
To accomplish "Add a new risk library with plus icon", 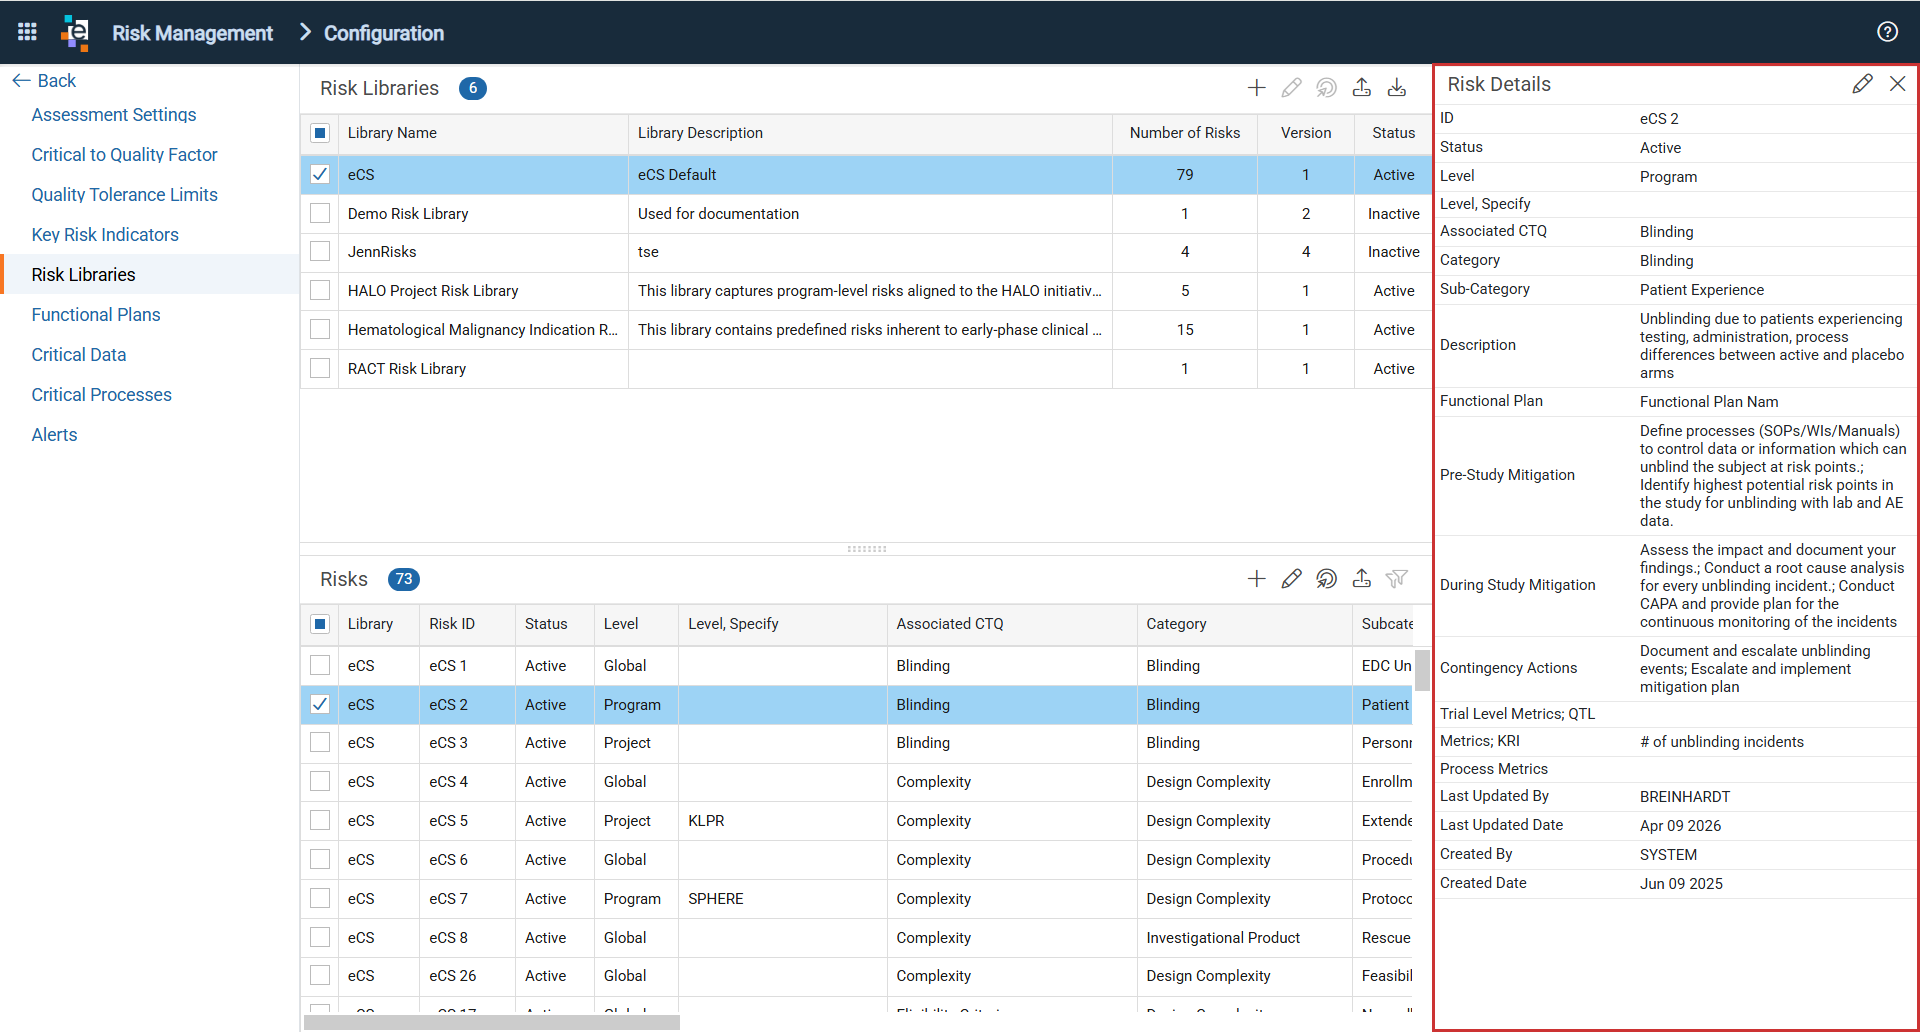I will tap(1257, 88).
